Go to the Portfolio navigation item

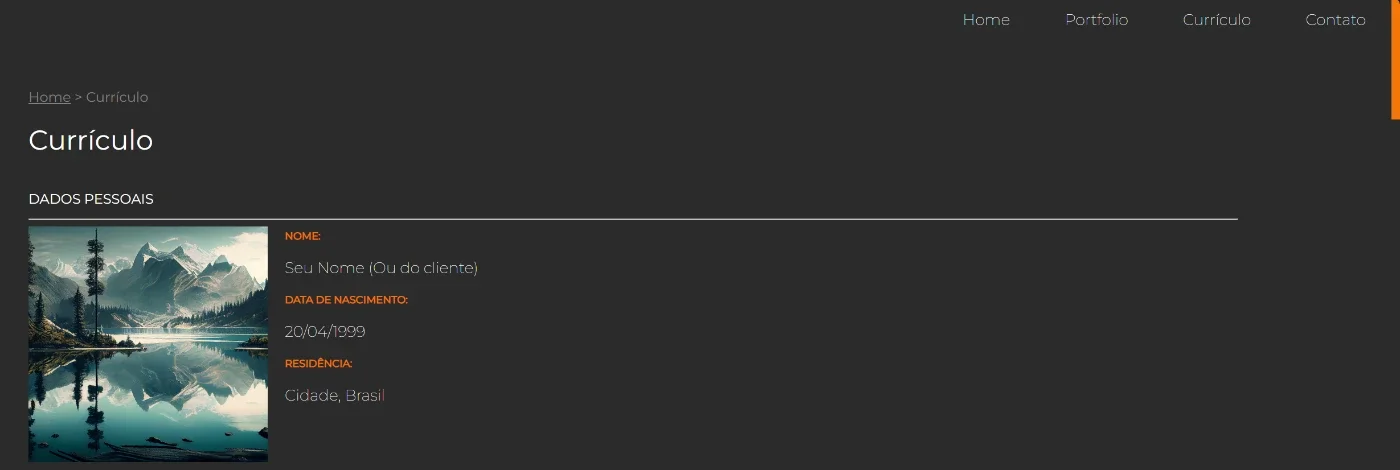pos(1096,20)
